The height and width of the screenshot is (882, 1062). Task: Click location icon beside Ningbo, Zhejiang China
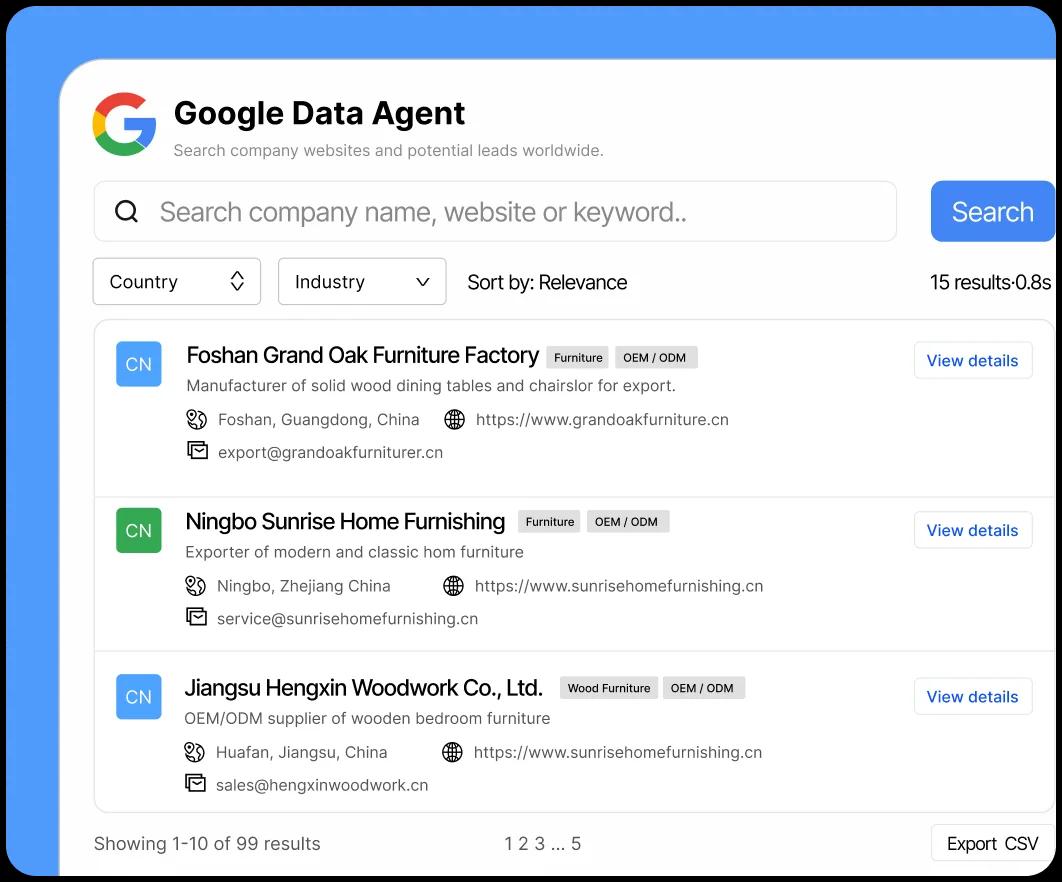click(x=195, y=585)
